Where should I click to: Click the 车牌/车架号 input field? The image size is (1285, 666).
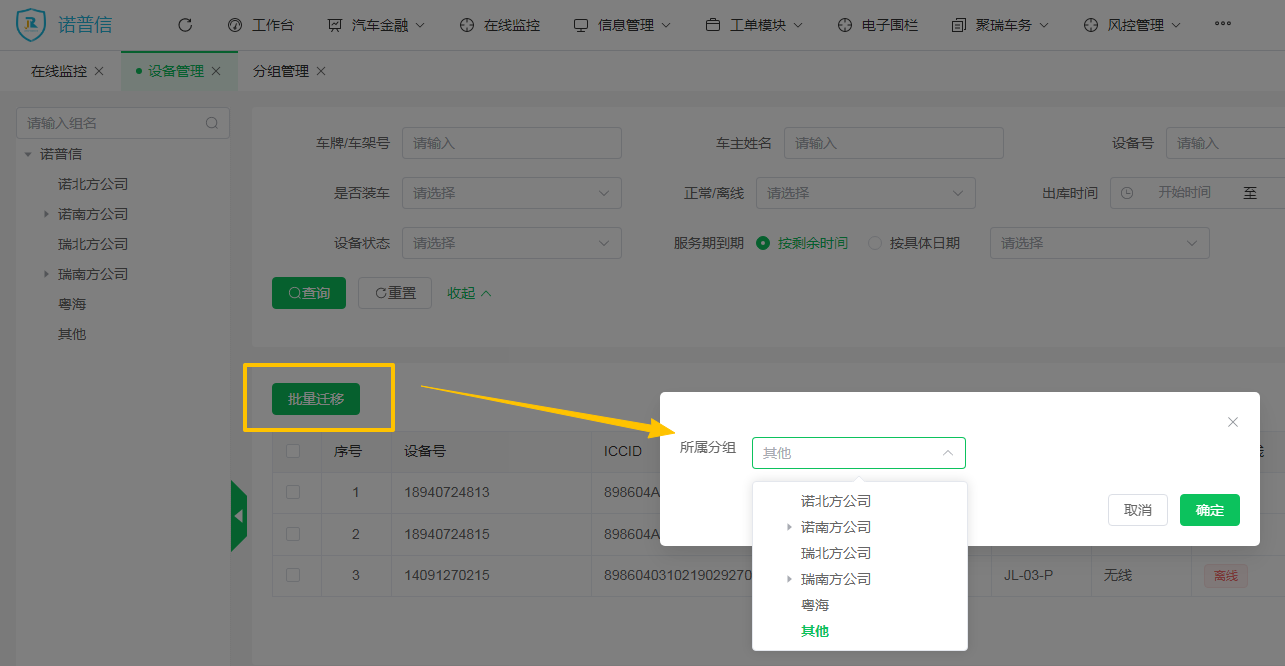click(x=511, y=143)
